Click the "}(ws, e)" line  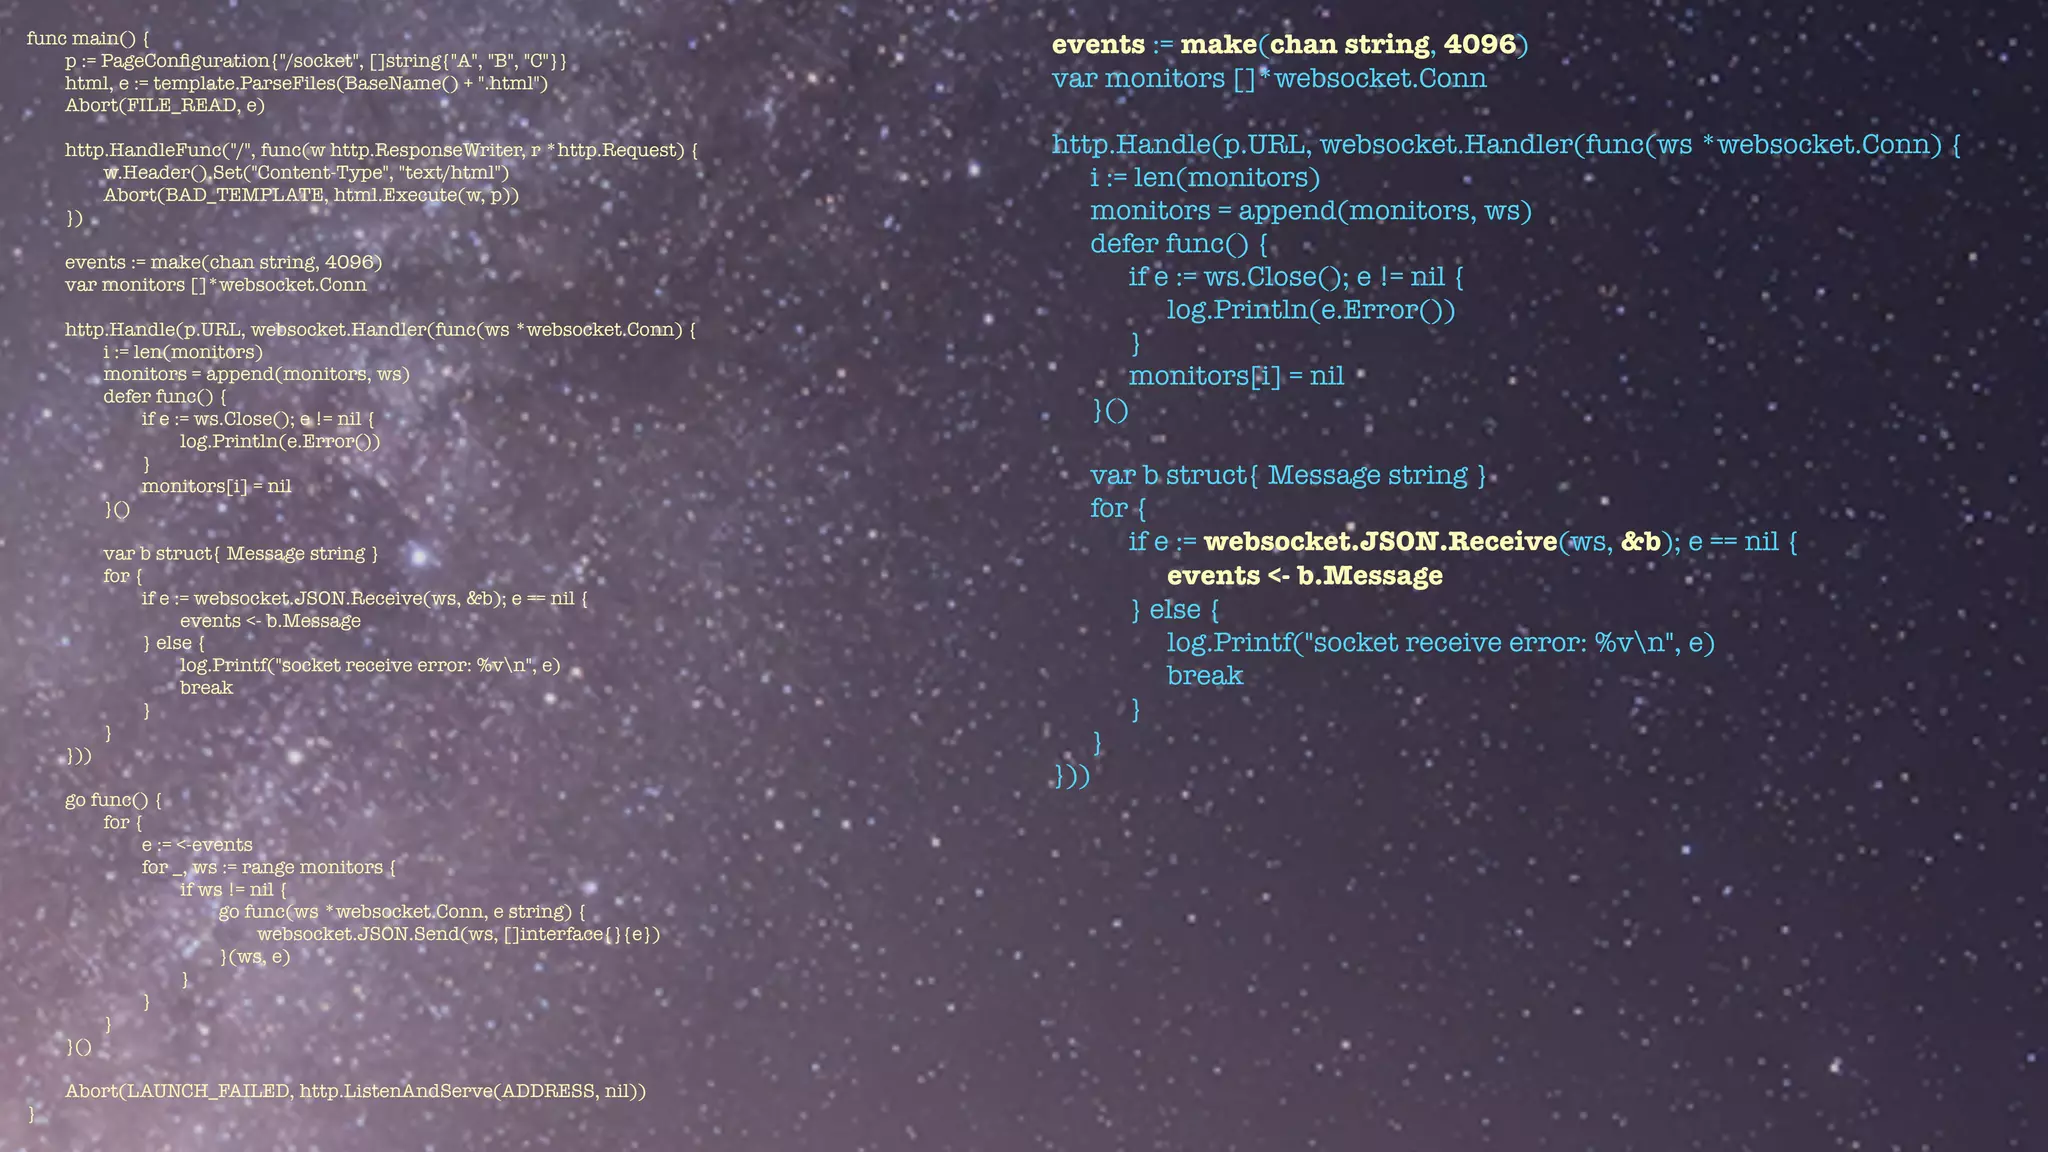coord(255,956)
